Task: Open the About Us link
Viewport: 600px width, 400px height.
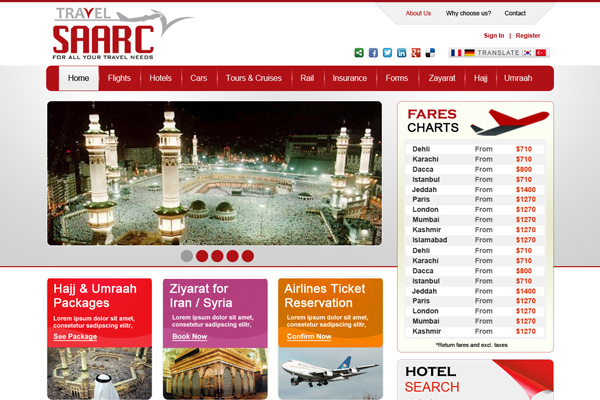Action: click(418, 13)
